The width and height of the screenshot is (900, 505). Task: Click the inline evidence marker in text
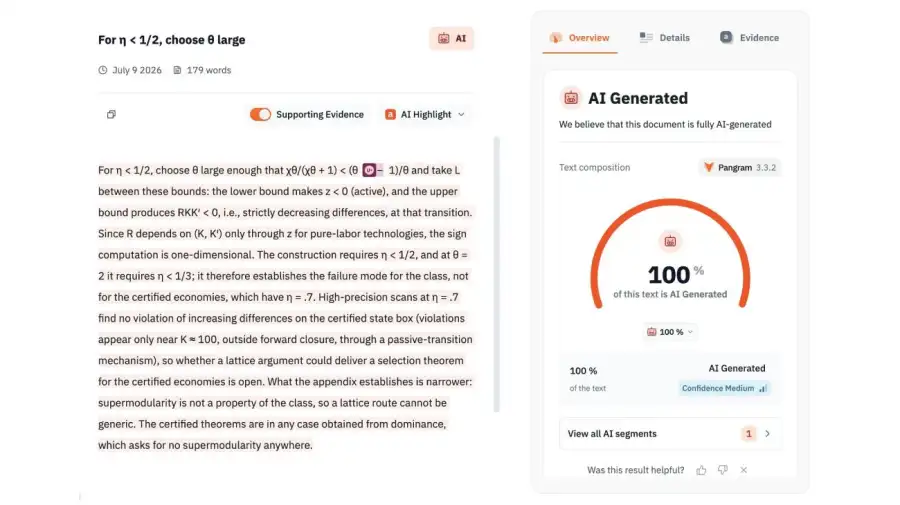point(369,170)
